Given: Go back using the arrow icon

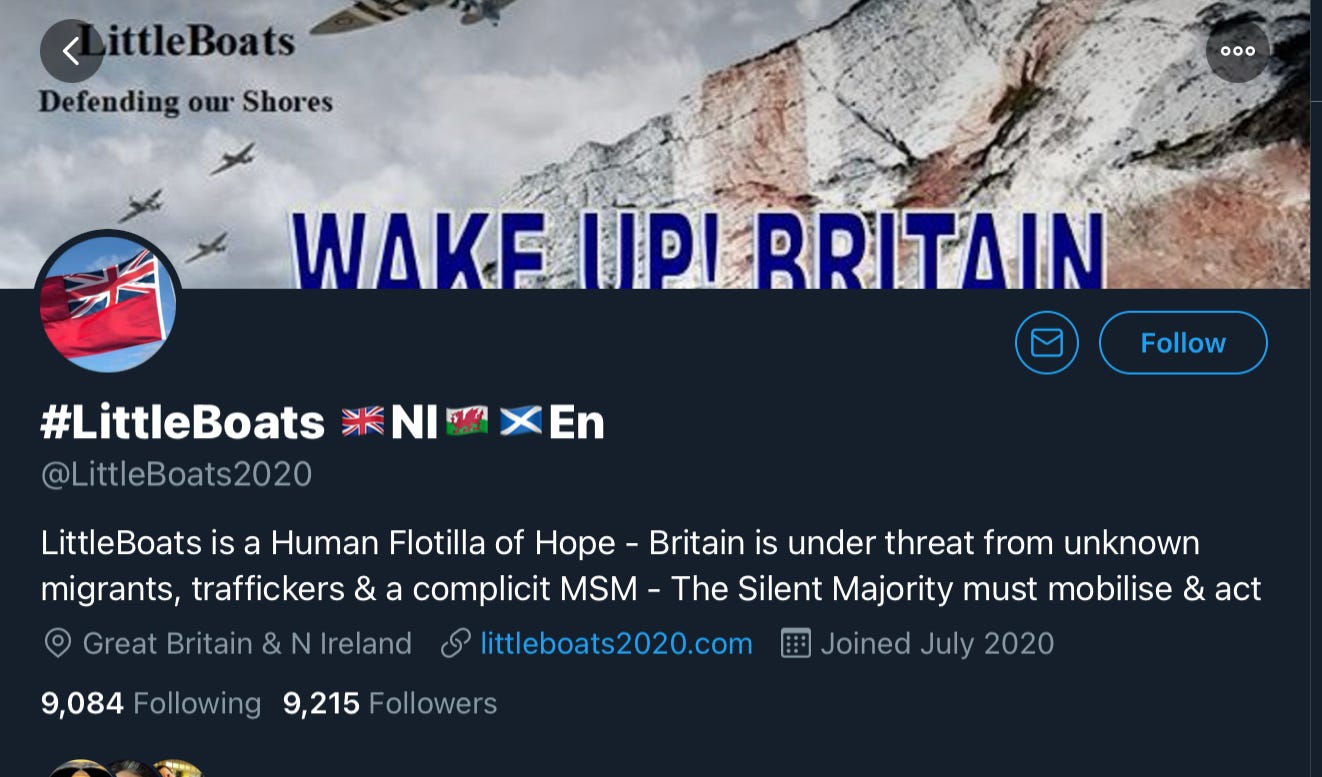Looking at the screenshot, I should coord(72,51).
